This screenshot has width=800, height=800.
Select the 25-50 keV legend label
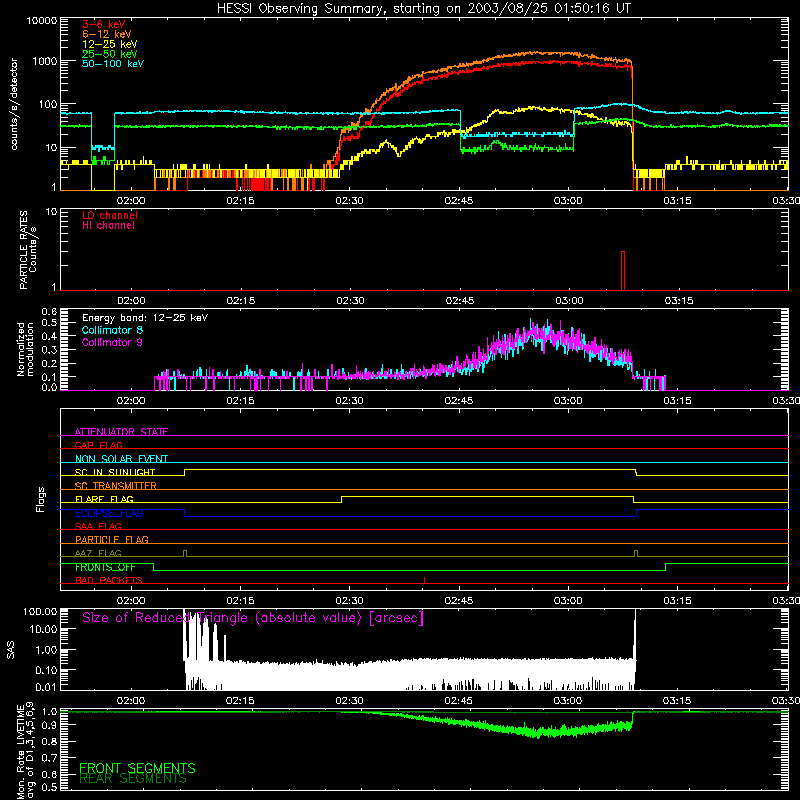click(x=110, y=54)
